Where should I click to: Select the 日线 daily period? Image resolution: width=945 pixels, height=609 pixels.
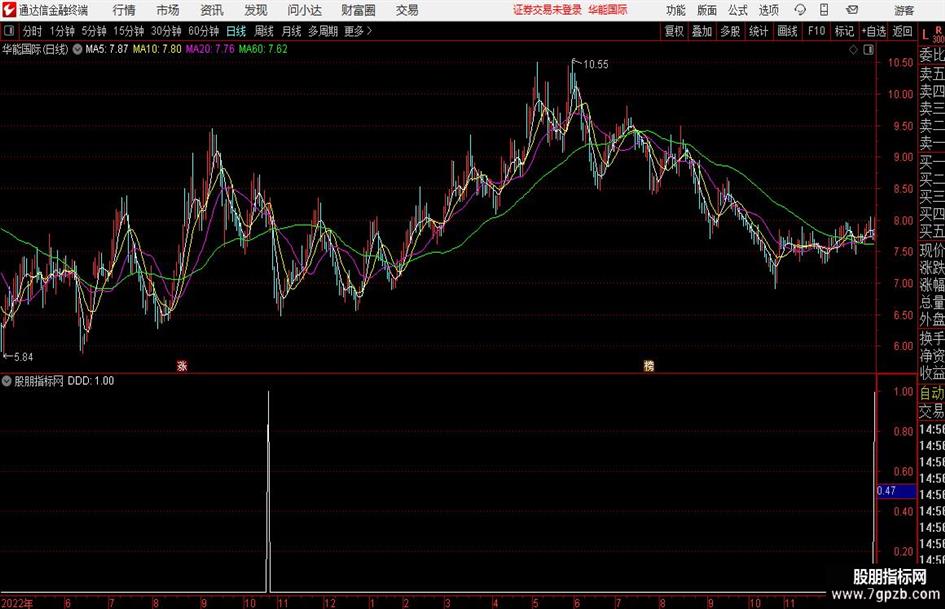pyautogui.click(x=236, y=31)
